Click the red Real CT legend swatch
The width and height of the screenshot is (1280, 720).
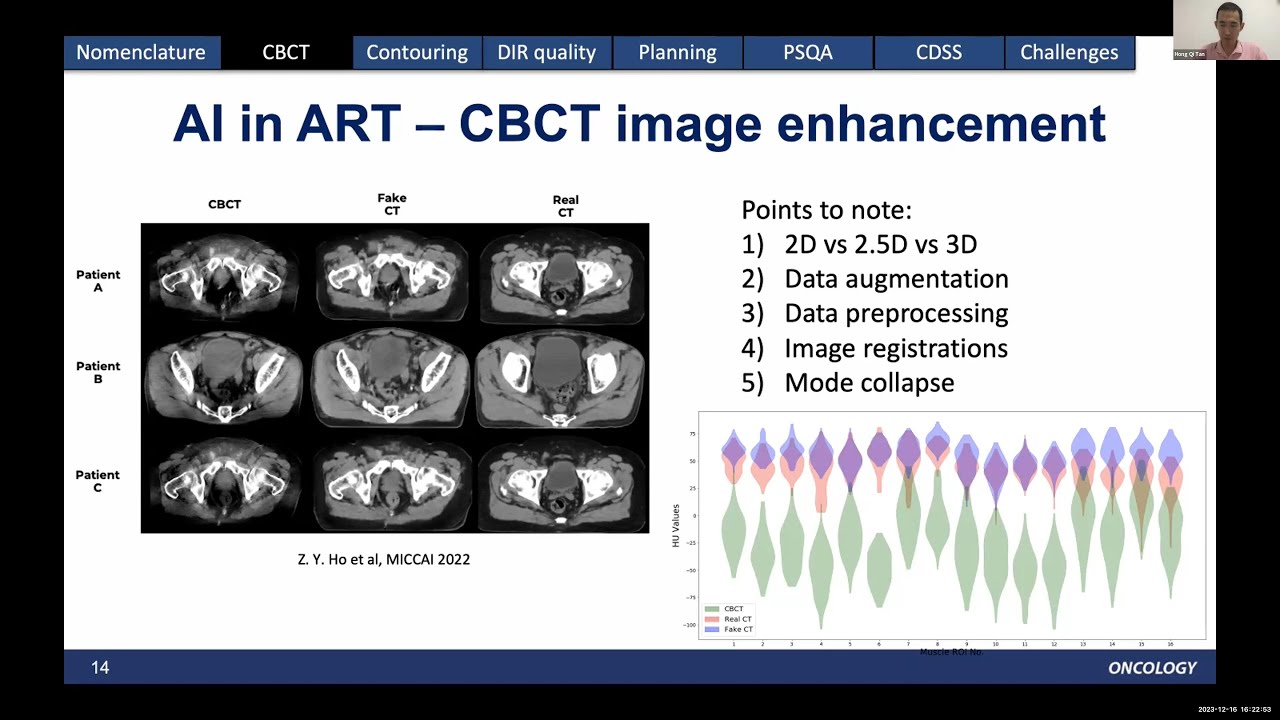[712, 619]
